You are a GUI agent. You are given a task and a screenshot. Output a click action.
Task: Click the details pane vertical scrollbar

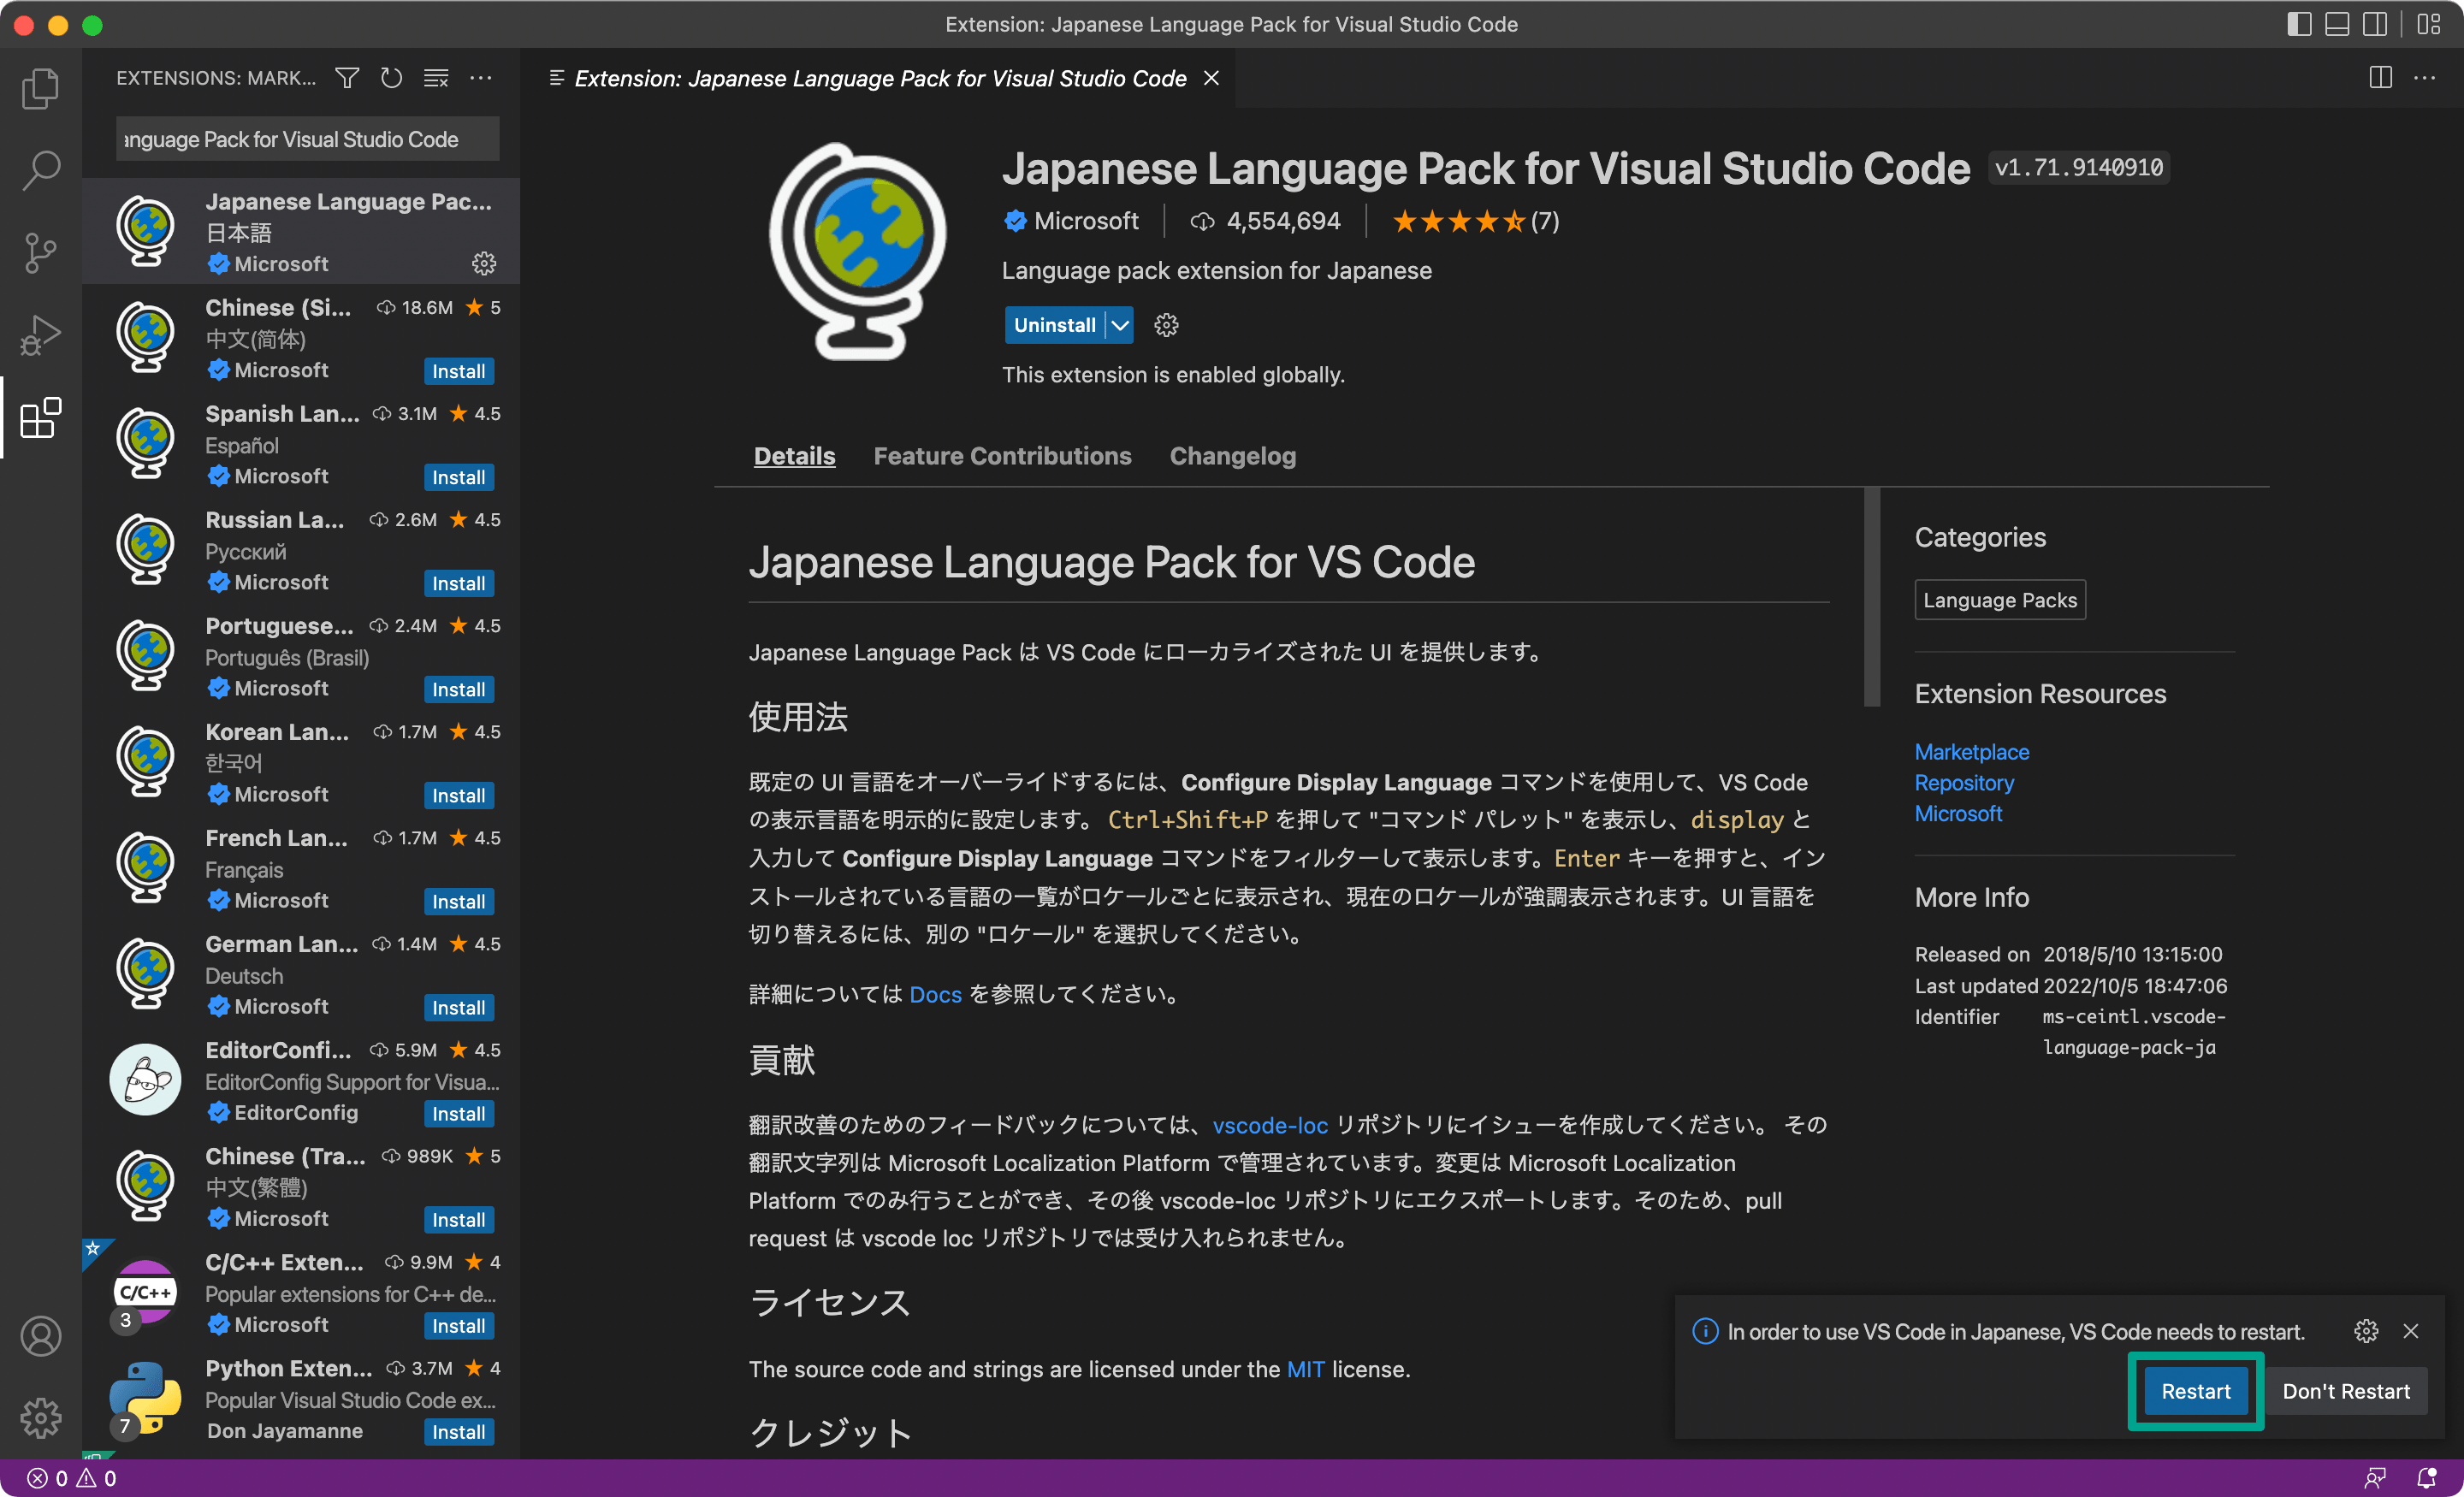click(x=1872, y=597)
